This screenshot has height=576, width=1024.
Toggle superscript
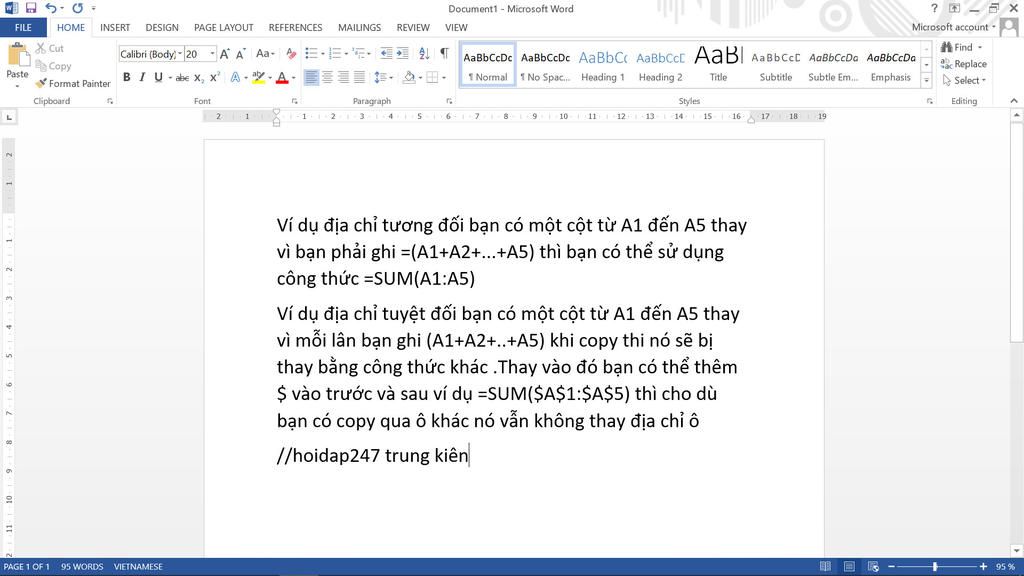(x=214, y=77)
